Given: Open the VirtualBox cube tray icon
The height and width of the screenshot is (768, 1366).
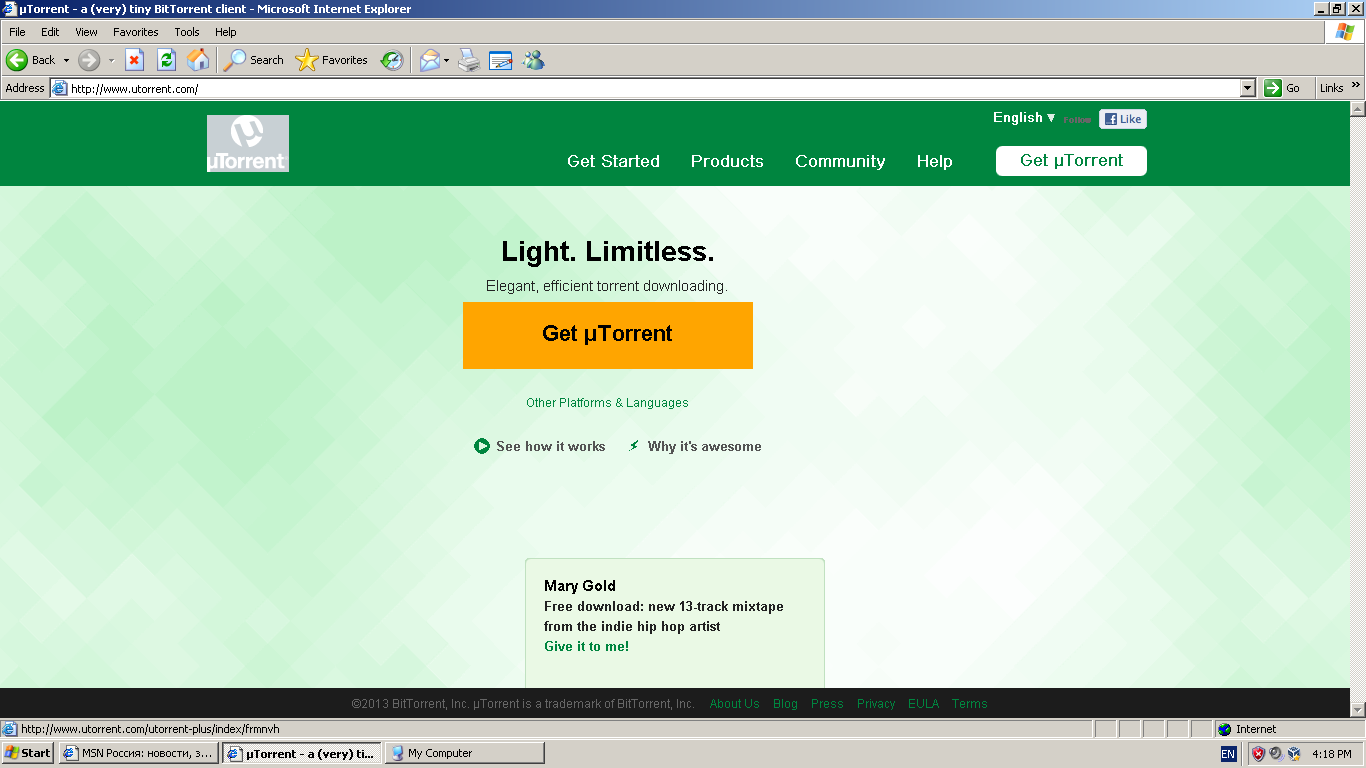Looking at the screenshot, I should click(1294, 754).
